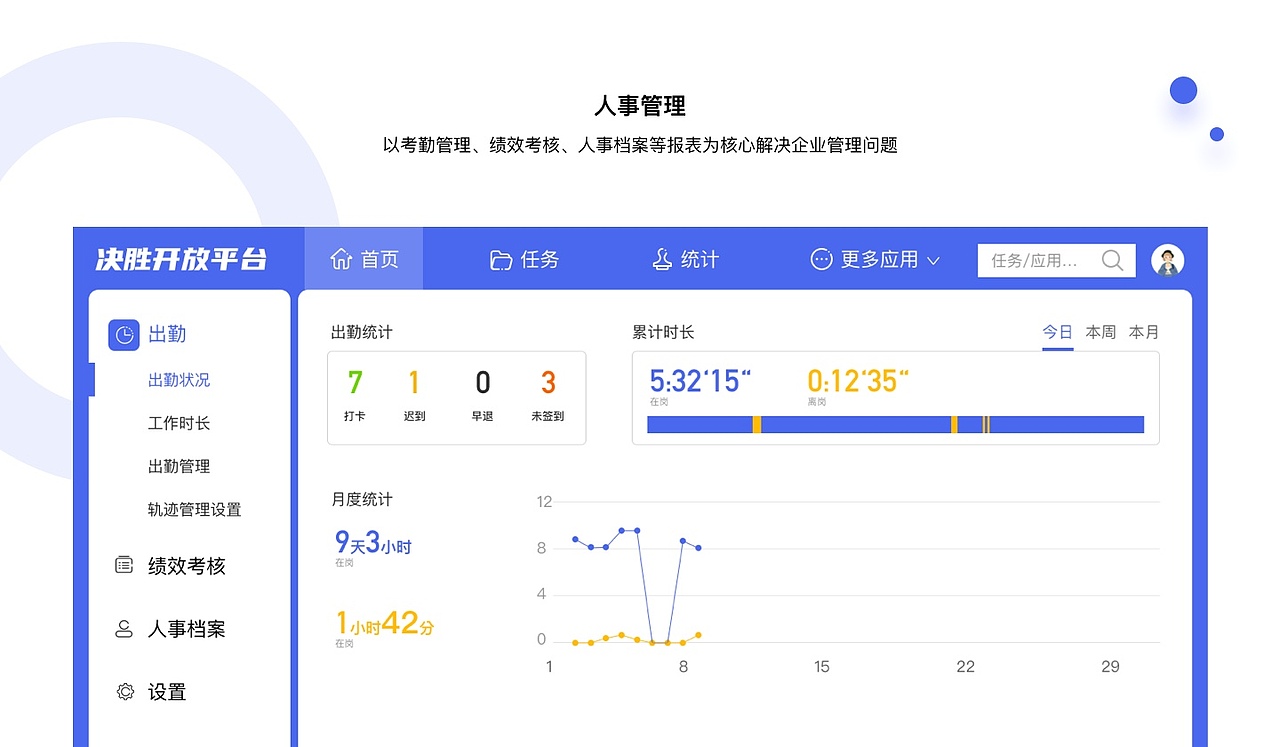The height and width of the screenshot is (747, 1280).
Task: Open 轨迹管理设置 from the sidebar
Action: 193,509
